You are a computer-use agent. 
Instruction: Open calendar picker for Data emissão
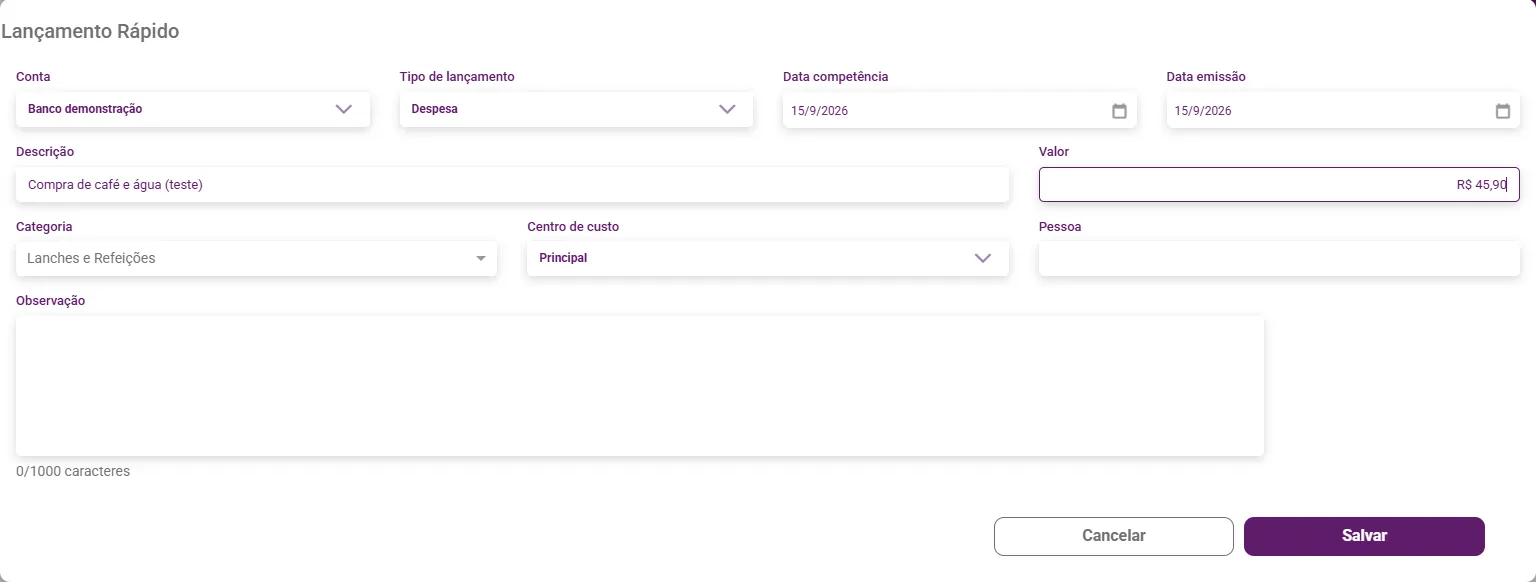click(1502, 111)
